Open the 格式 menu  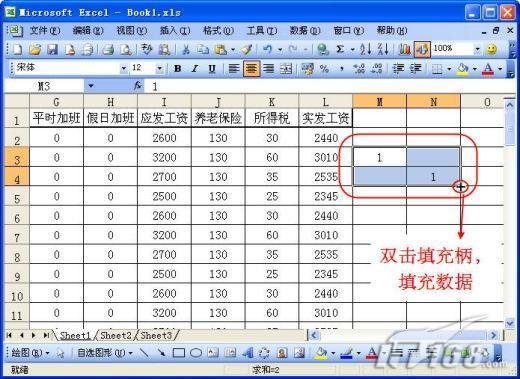click(218, 31)
